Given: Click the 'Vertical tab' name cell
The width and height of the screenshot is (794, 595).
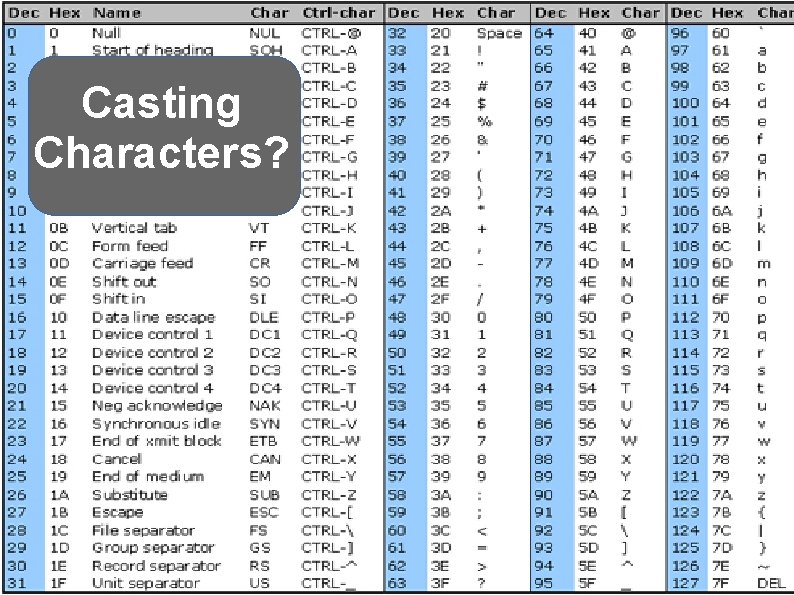Looking at the screenshot, I should pos(134,228).
